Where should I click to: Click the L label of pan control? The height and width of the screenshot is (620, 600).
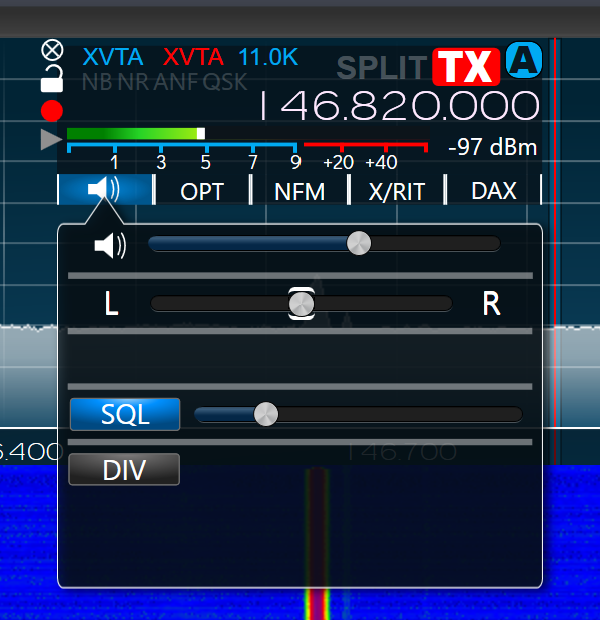(111, 303)
